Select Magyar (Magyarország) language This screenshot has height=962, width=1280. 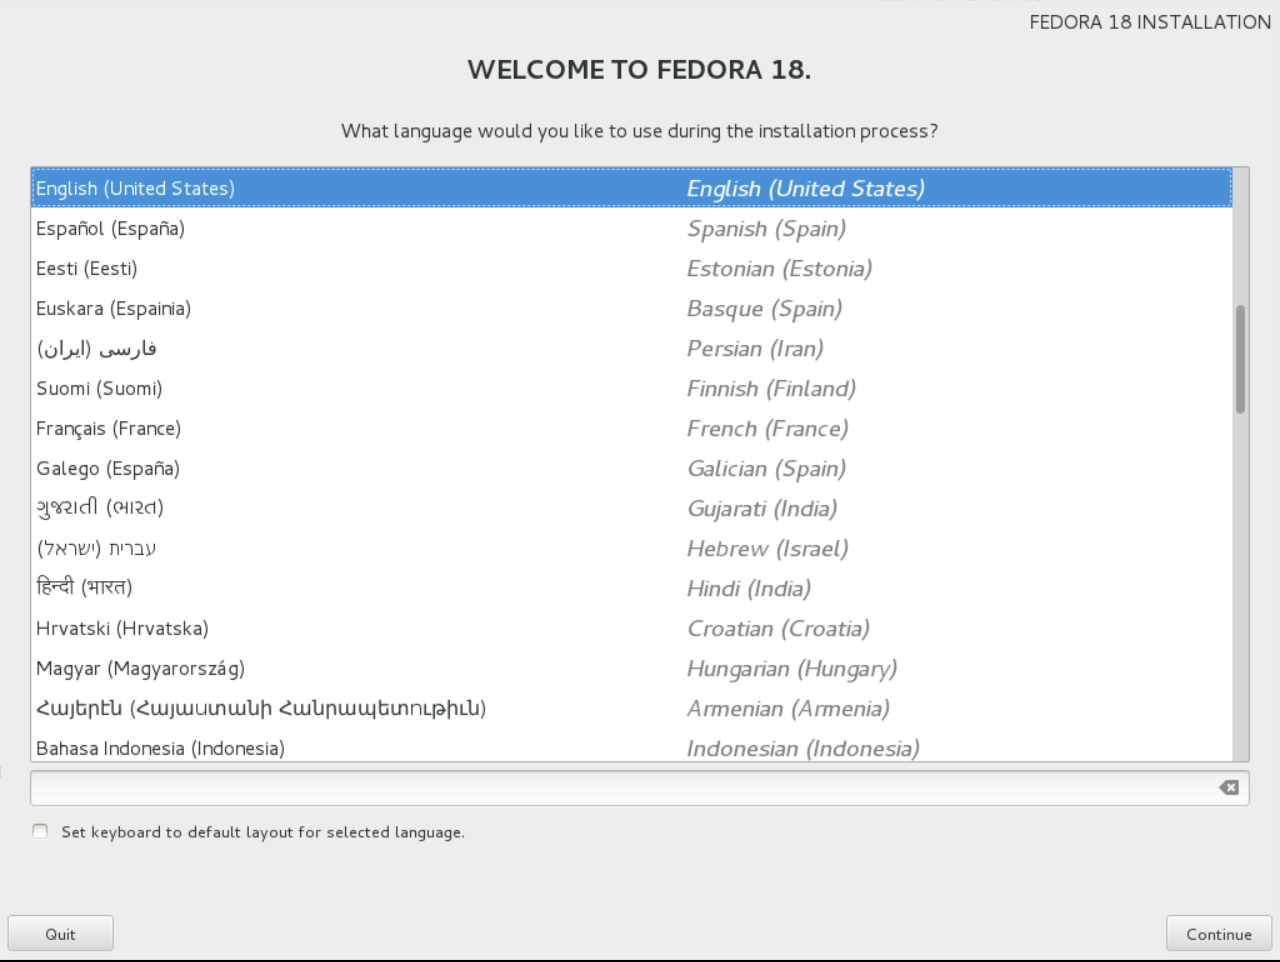pos(632,668)
